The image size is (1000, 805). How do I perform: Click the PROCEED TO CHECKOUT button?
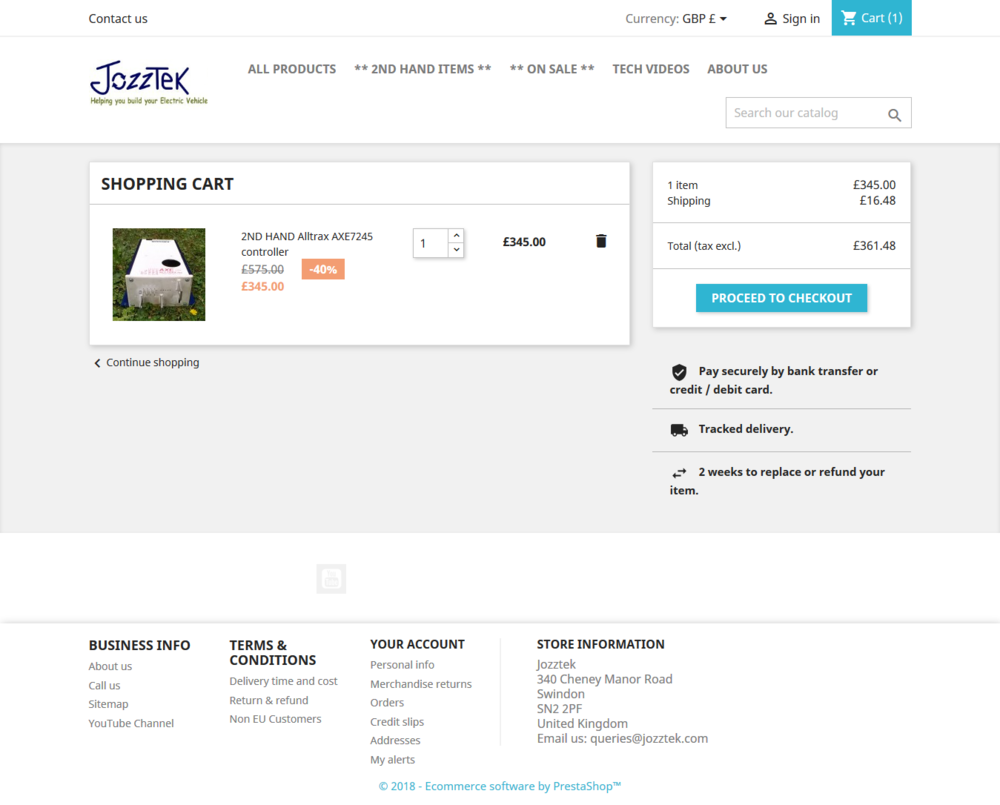(781, 297)
